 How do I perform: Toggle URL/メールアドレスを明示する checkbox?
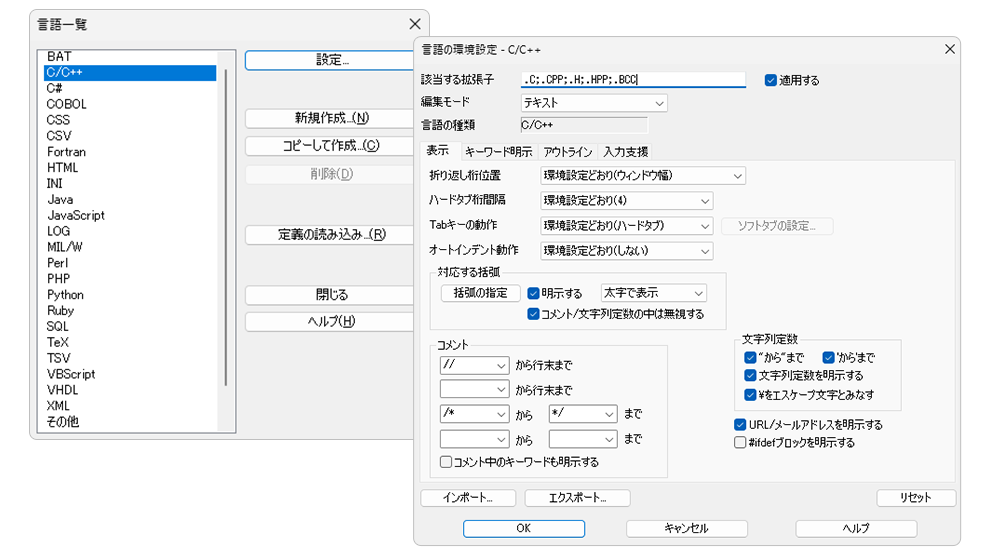click(x=741, y=425)
